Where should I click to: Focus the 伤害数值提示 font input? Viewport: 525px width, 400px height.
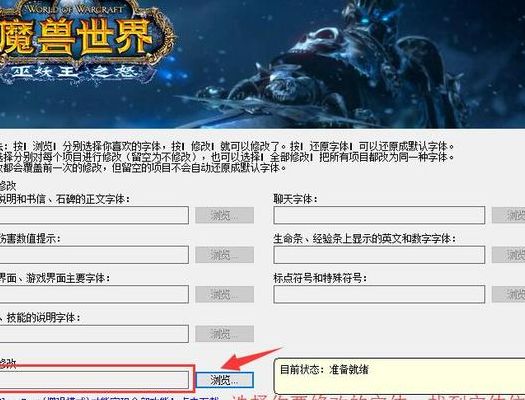[94, 255]
